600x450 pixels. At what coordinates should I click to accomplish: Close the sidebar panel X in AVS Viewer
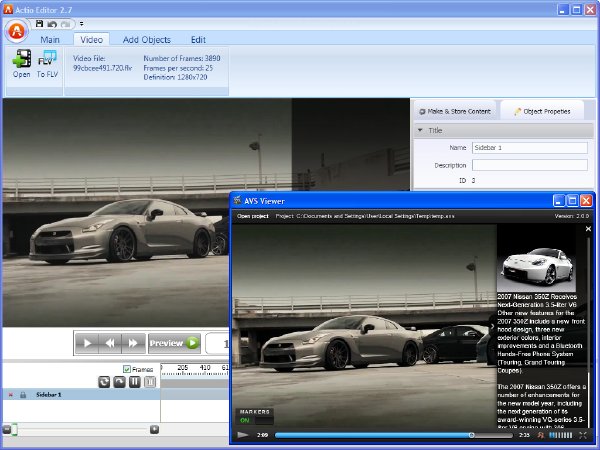[588, 229]
